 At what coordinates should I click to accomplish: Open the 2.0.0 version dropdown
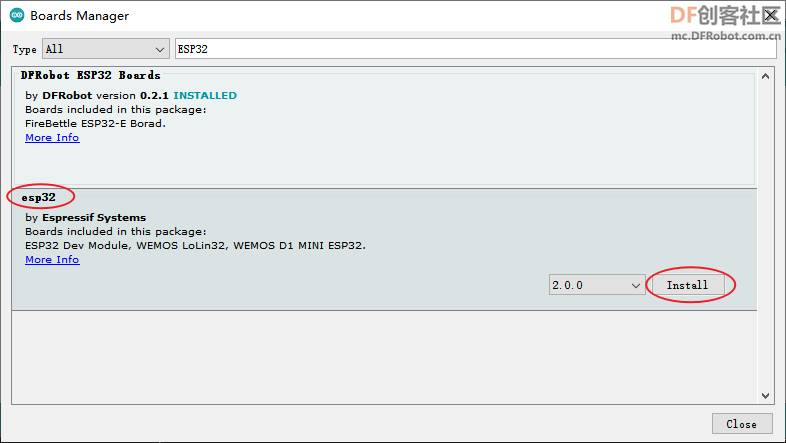click(597, 285)
